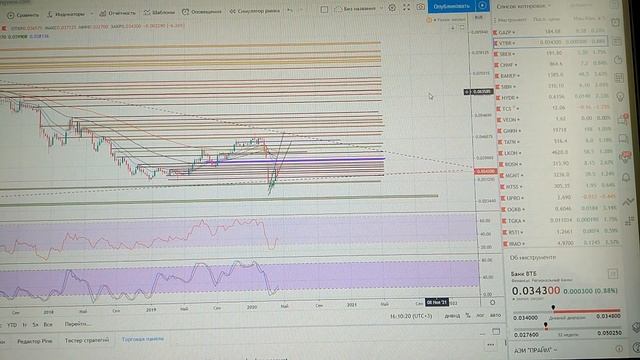Toggle percent scale on price axis

(x=468, y=316)
